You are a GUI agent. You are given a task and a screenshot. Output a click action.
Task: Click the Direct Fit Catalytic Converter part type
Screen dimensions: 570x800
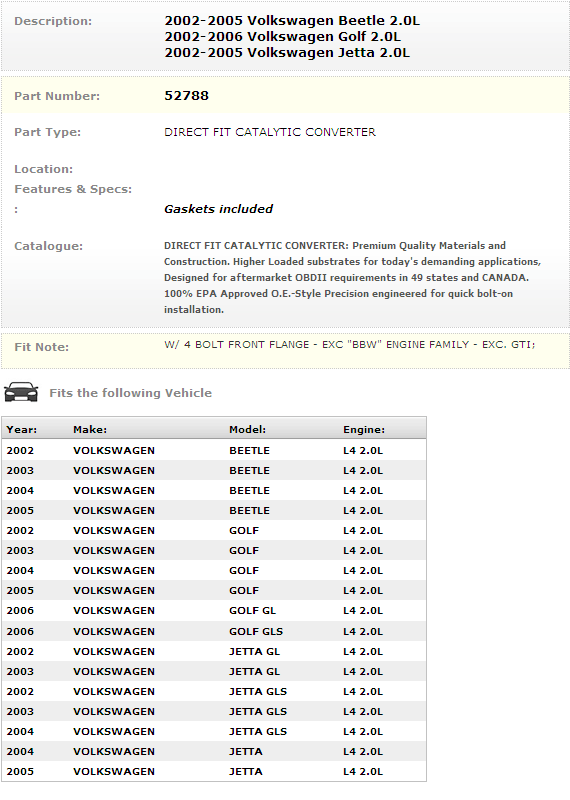[x=270, y=132]
